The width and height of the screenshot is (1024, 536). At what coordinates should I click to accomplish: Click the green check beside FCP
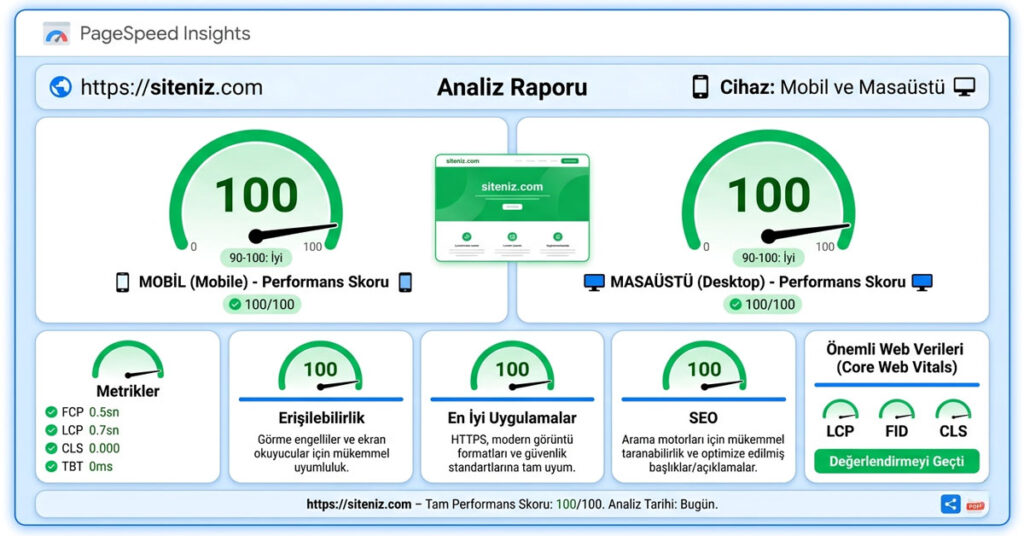[x=51, y=412]
